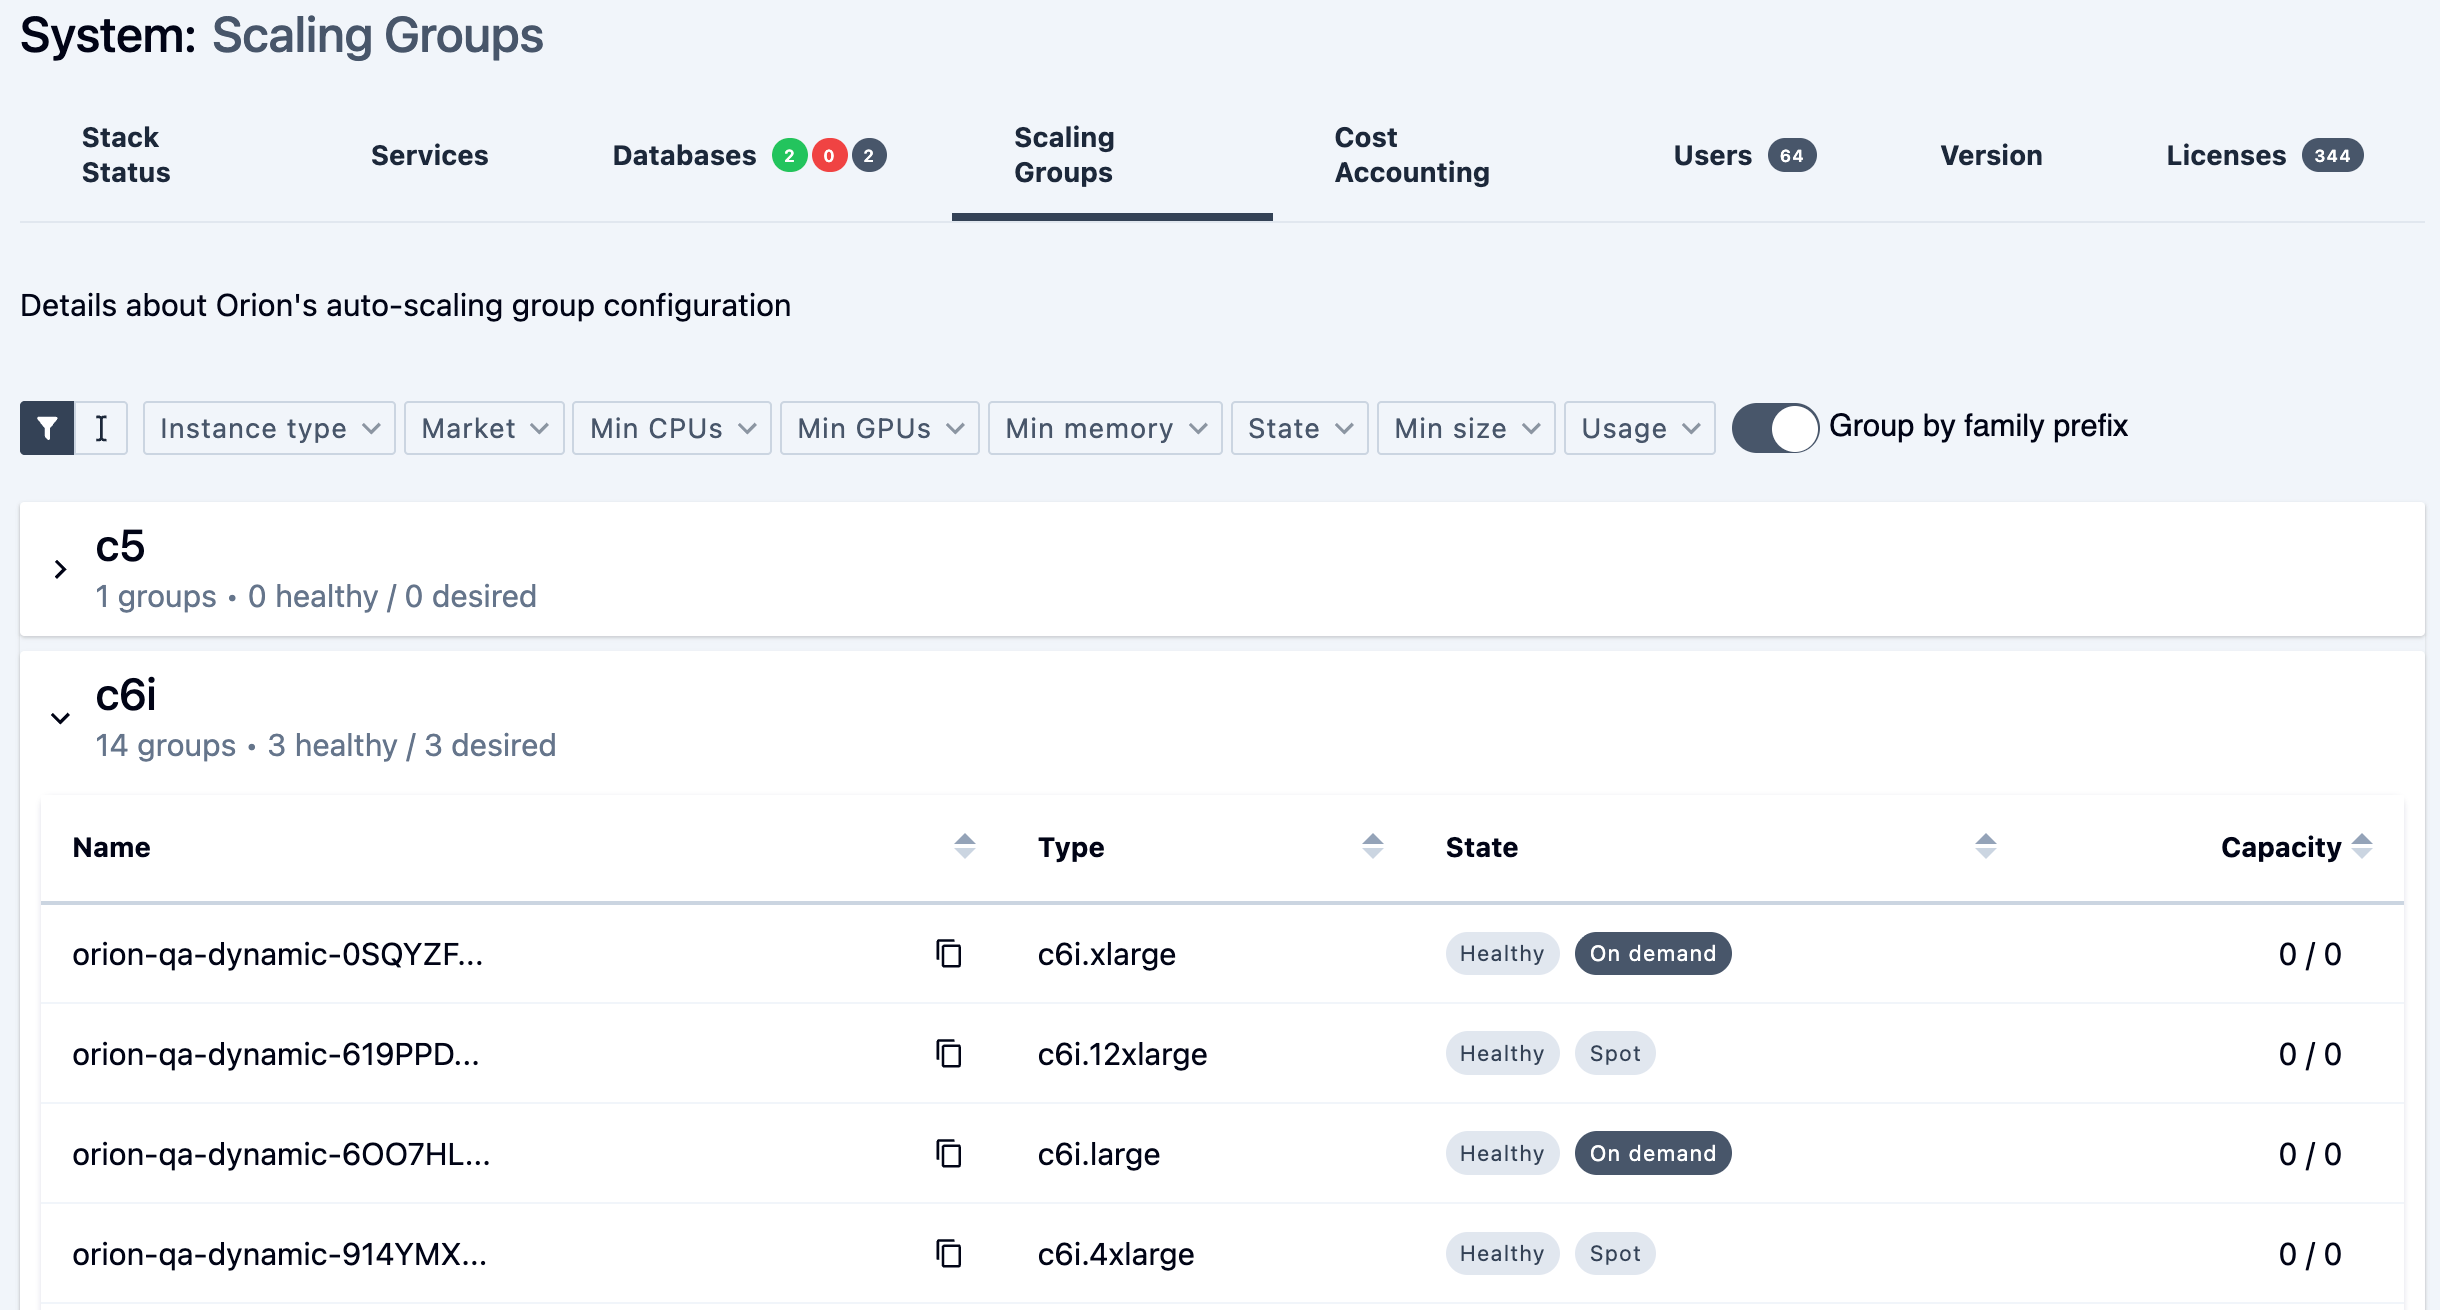The image size is (2440, 1310).
Task: Sort table by Capacity column arrows
Action: [2362, 846]
